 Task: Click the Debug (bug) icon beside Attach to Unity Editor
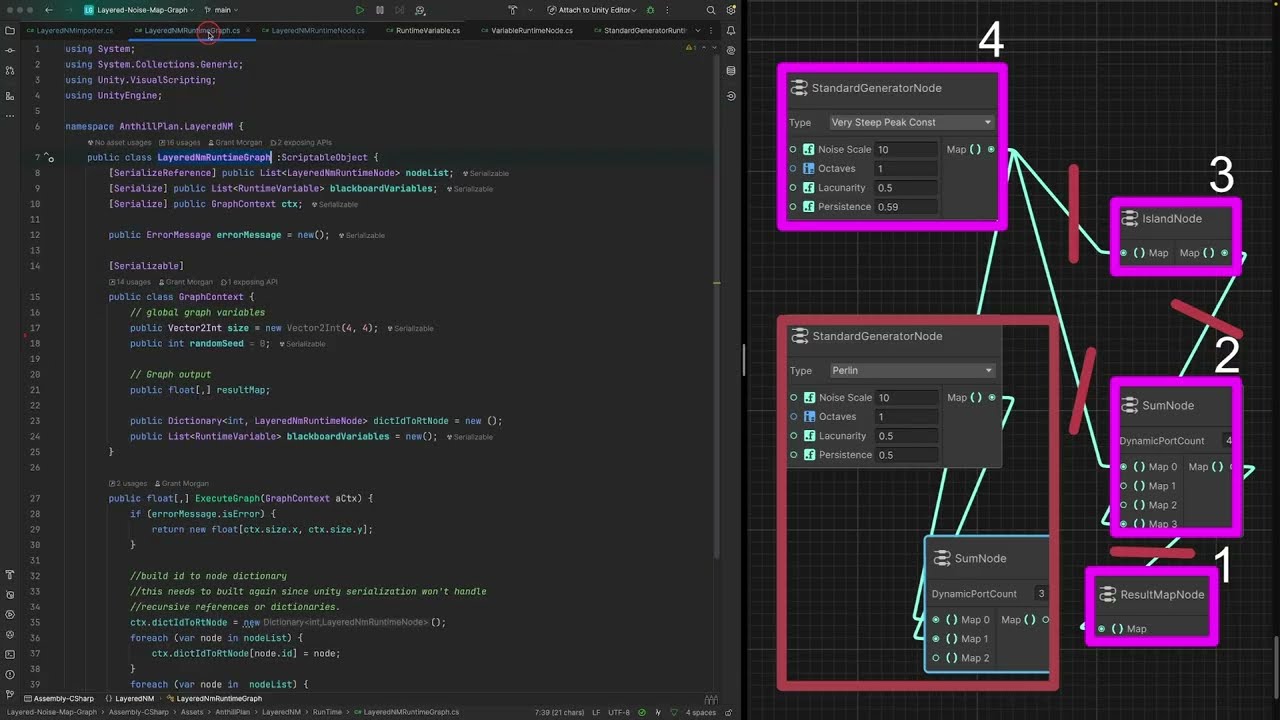click(x=650, y=10)
